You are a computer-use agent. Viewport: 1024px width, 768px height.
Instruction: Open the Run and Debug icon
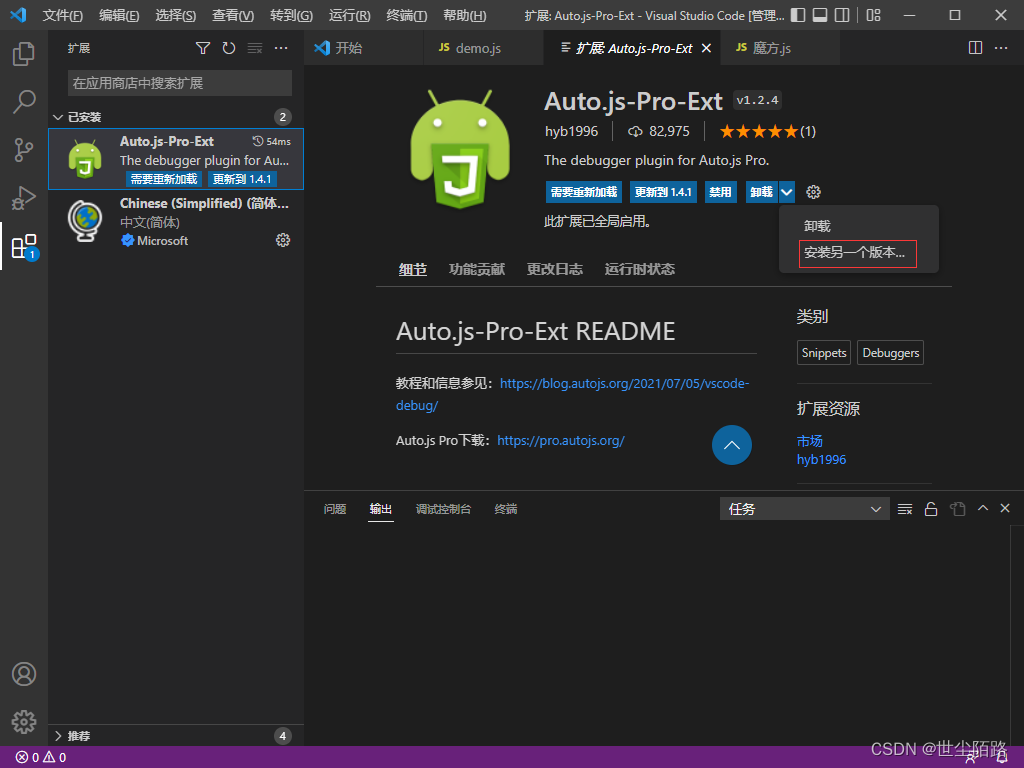(x=24, y=198)
